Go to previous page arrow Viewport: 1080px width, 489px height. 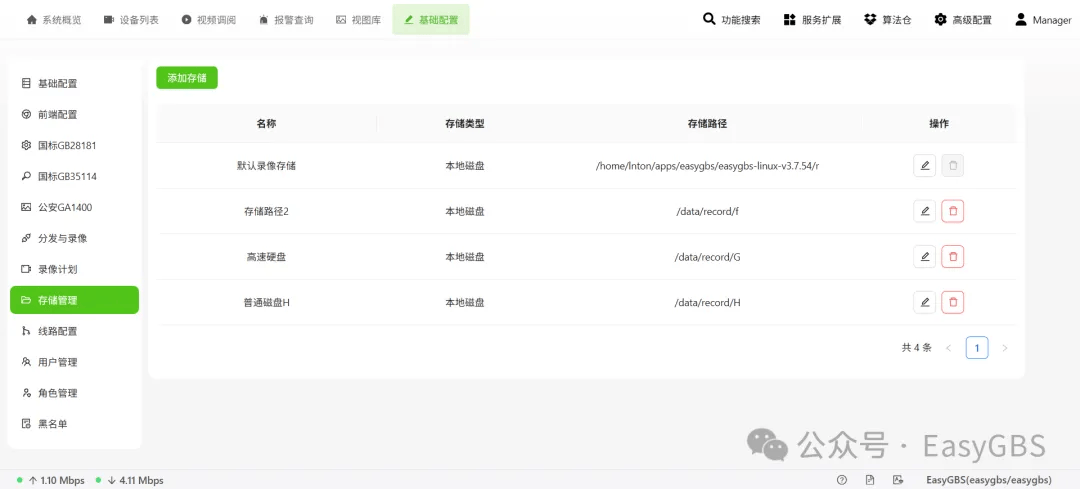point(948,348)
